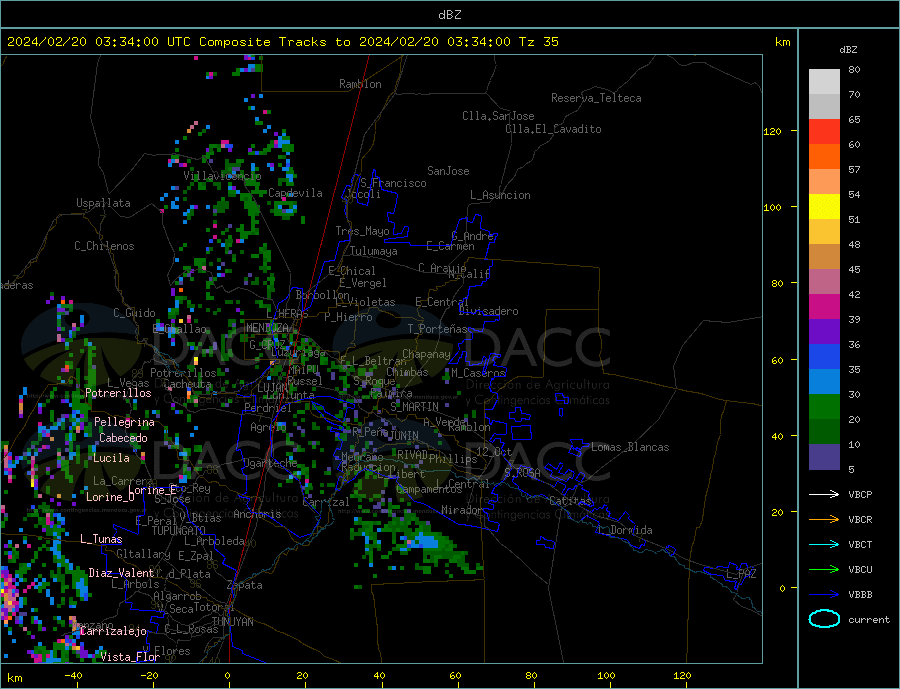Click the blue VBBB arrow legend icon
The width and height of the screenshot is (900, 689).
[824, 594]
